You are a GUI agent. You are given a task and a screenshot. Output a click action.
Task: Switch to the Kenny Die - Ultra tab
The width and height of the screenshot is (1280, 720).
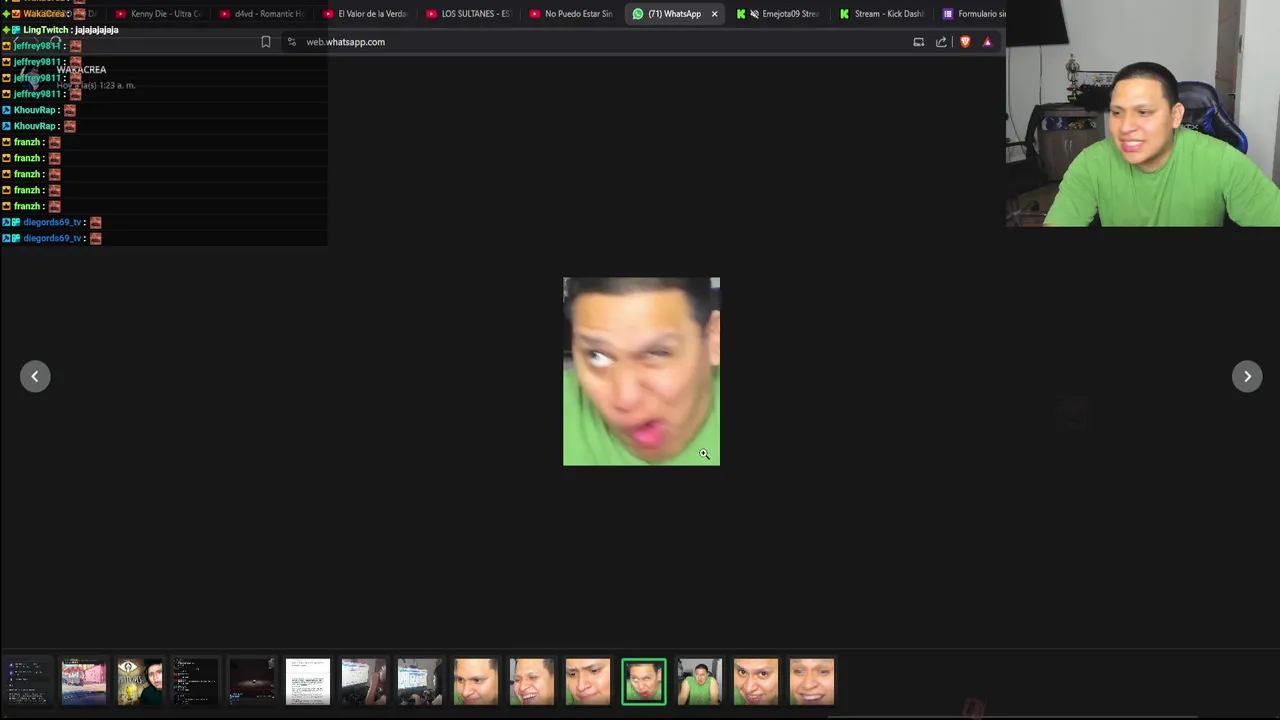(x=158, y=14)
